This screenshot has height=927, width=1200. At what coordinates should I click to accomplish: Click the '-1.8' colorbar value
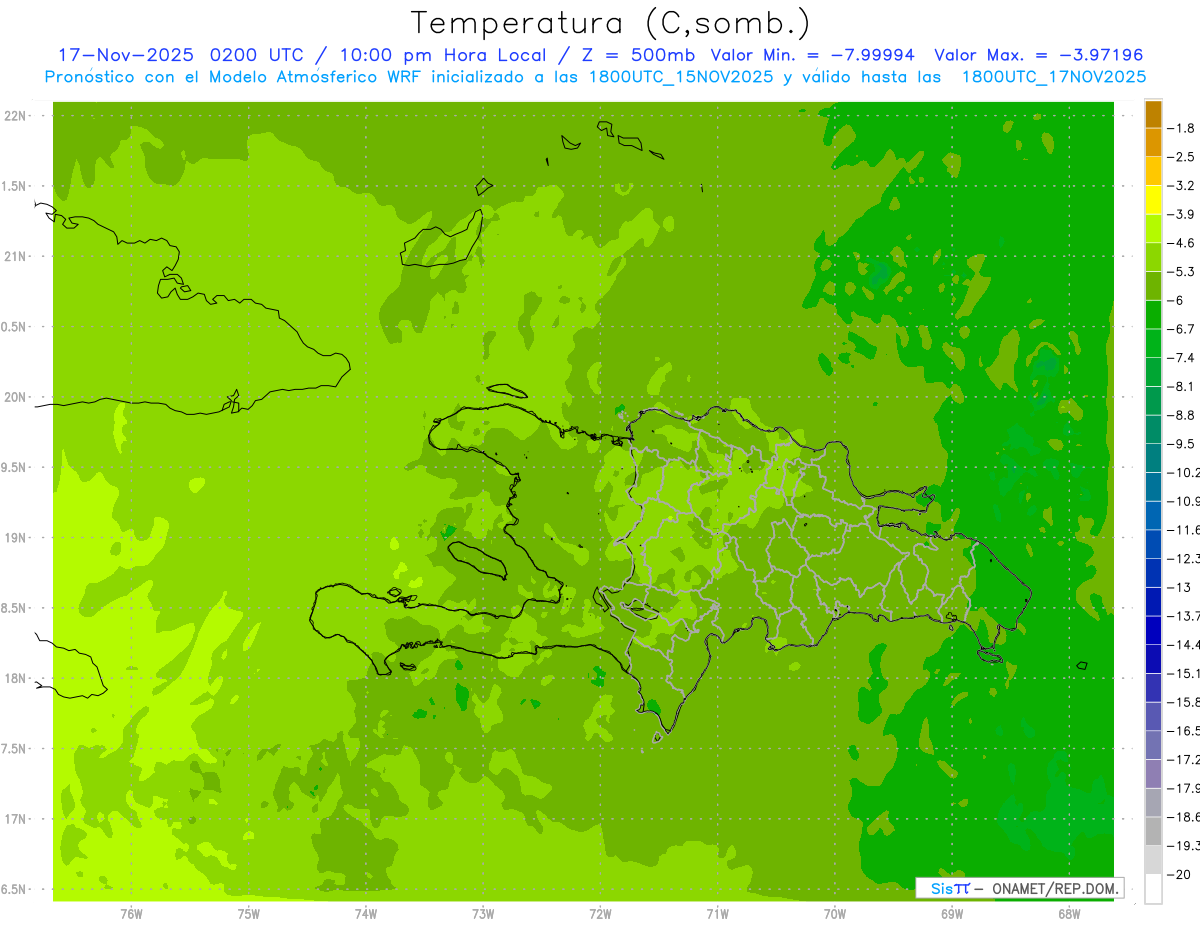point(1180,128)
